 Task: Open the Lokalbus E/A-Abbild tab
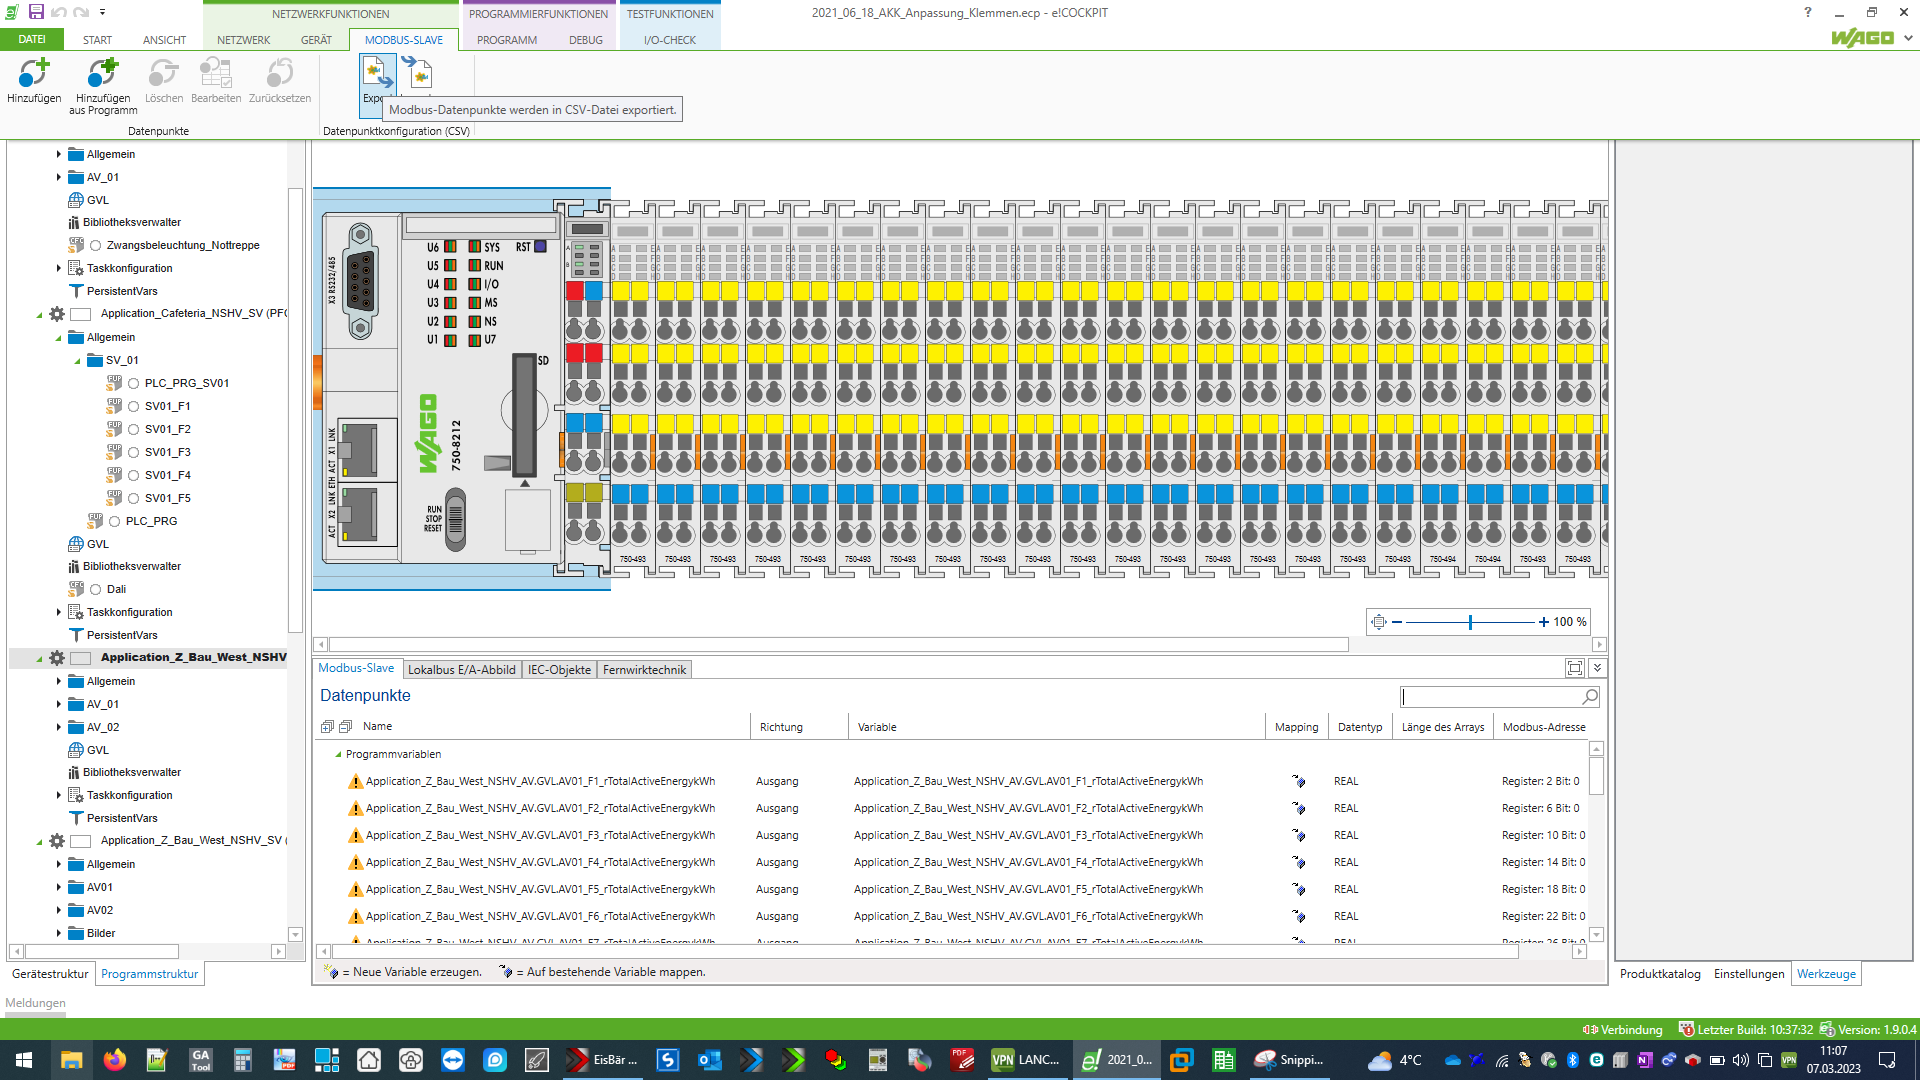tap(461, 670)
